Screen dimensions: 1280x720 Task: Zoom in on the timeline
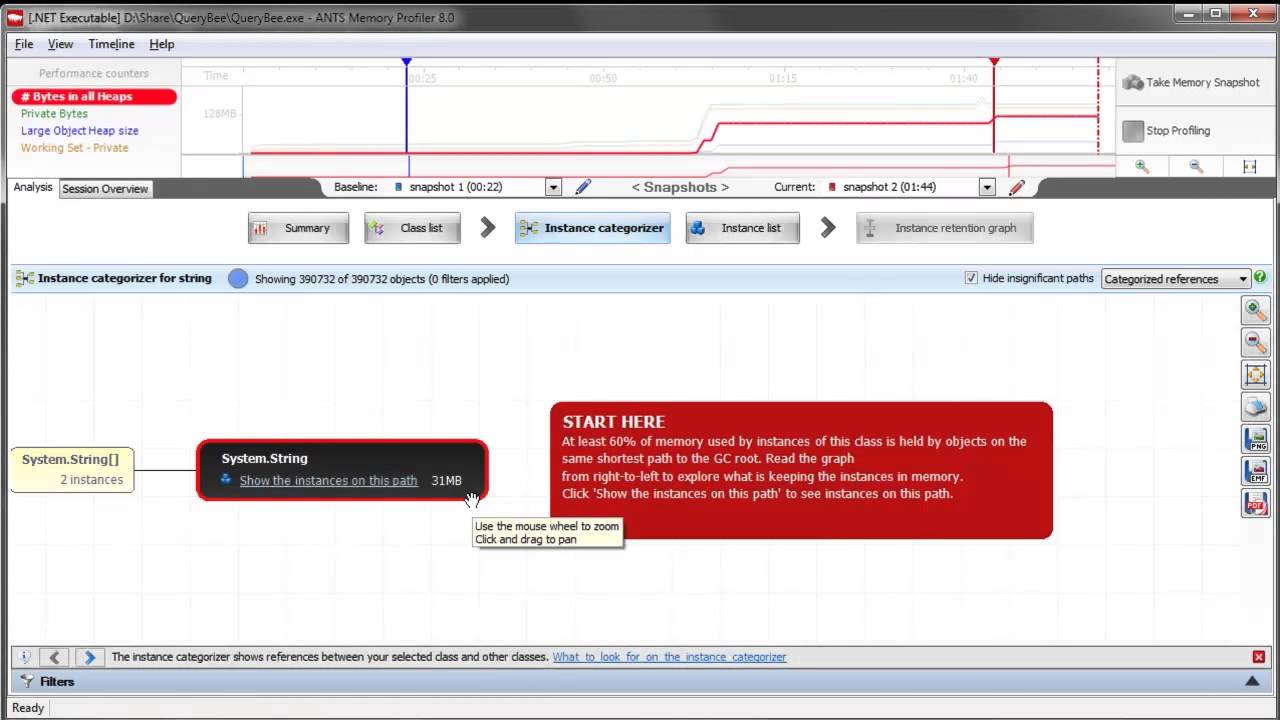(1142, 167)
